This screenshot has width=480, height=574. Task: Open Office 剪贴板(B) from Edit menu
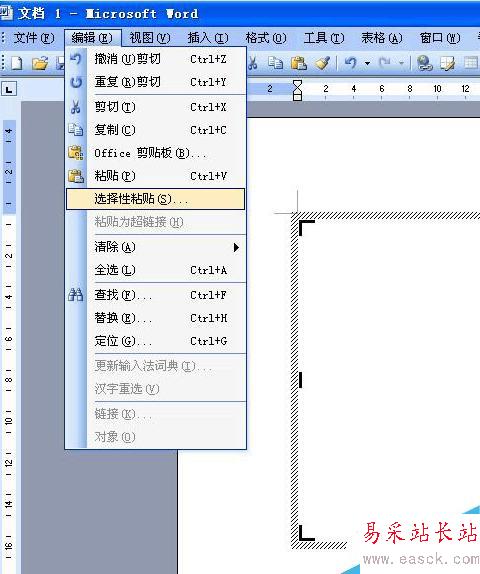155,153
